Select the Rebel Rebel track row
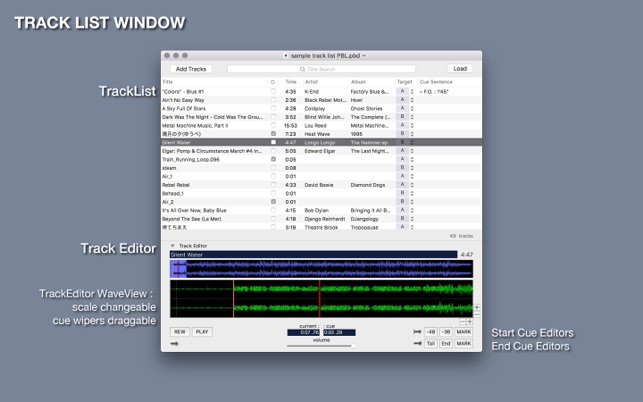The height and width of the screenshot is (402, 643). 322,185
